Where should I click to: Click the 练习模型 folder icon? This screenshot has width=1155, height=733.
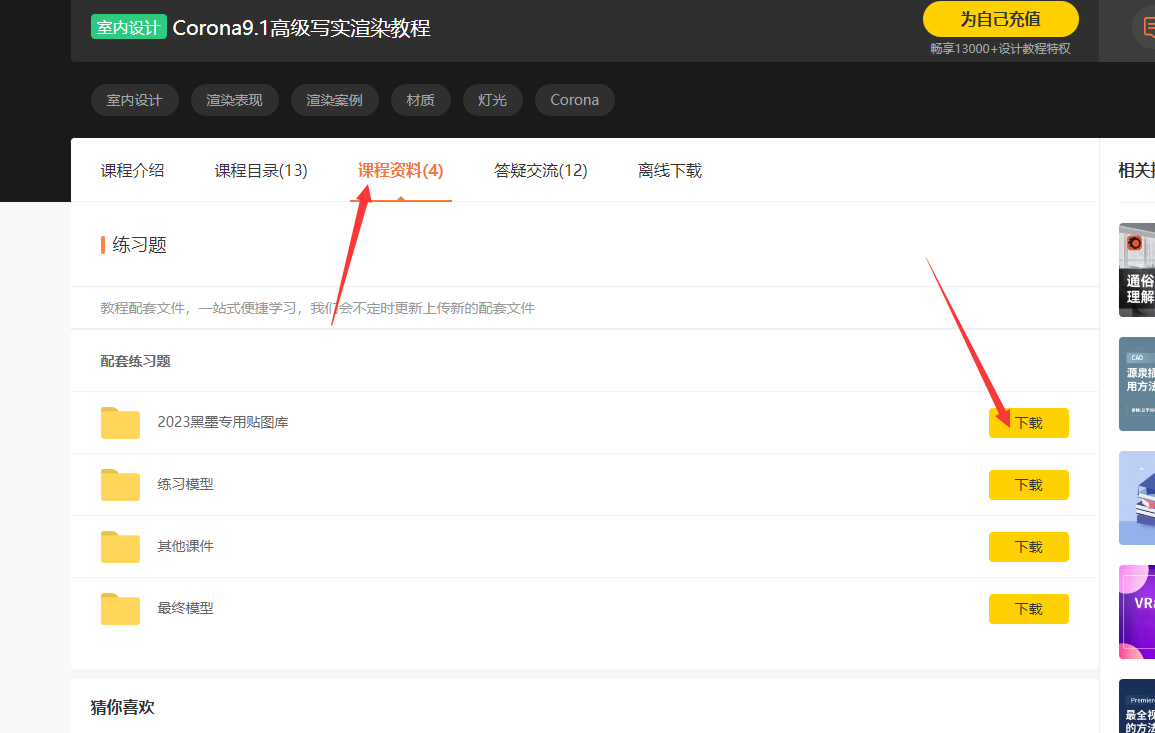(120, 485)
